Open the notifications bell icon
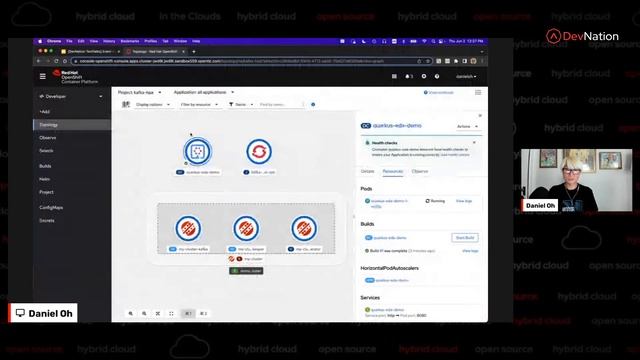The width and height of the screenshot is (640, 360). [x=409, y=76]
